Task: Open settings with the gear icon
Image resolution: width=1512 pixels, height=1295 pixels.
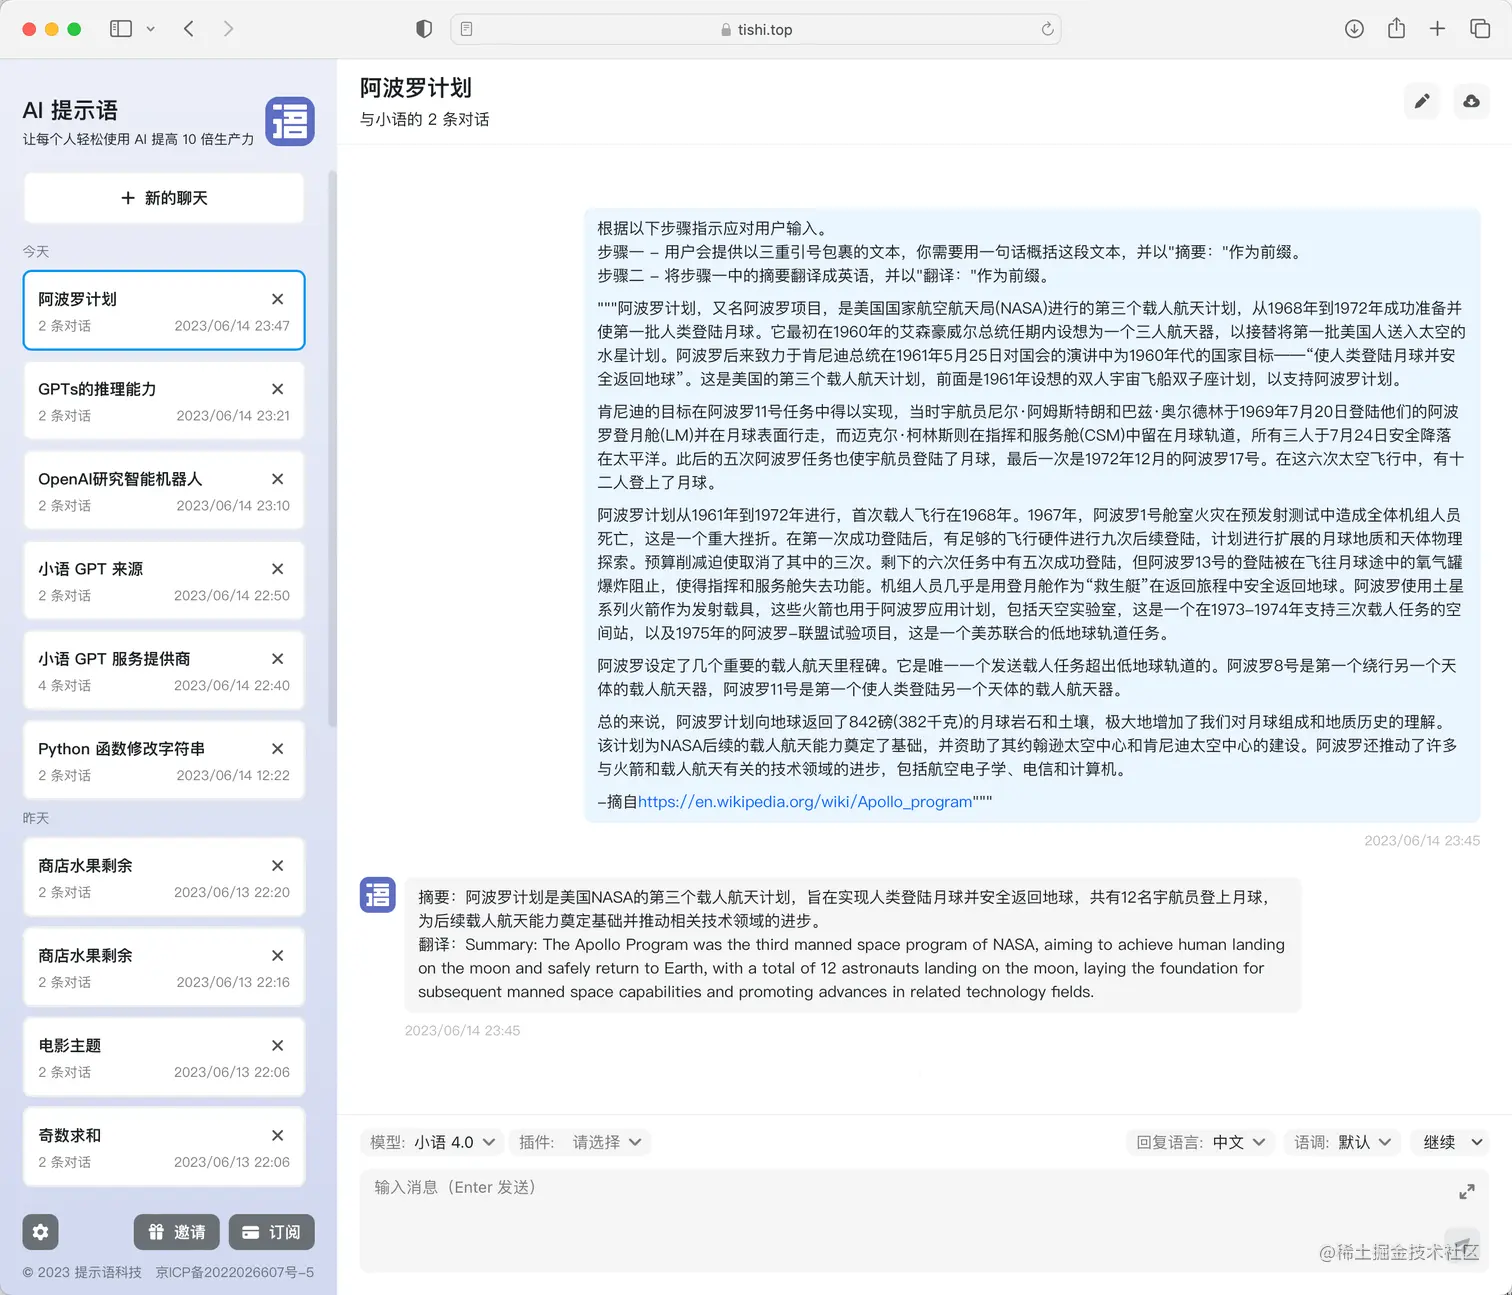Action: (41, 1232)
